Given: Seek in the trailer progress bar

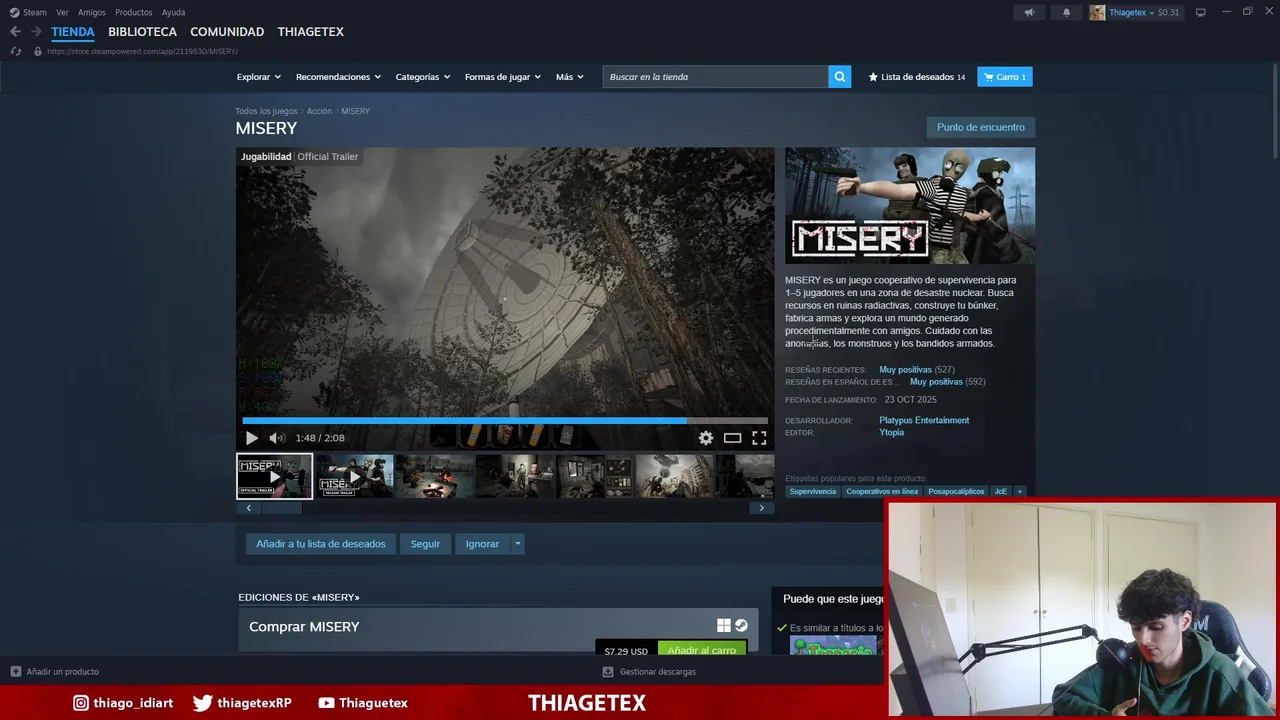Looking at the screenshot, I should [505, 421].
